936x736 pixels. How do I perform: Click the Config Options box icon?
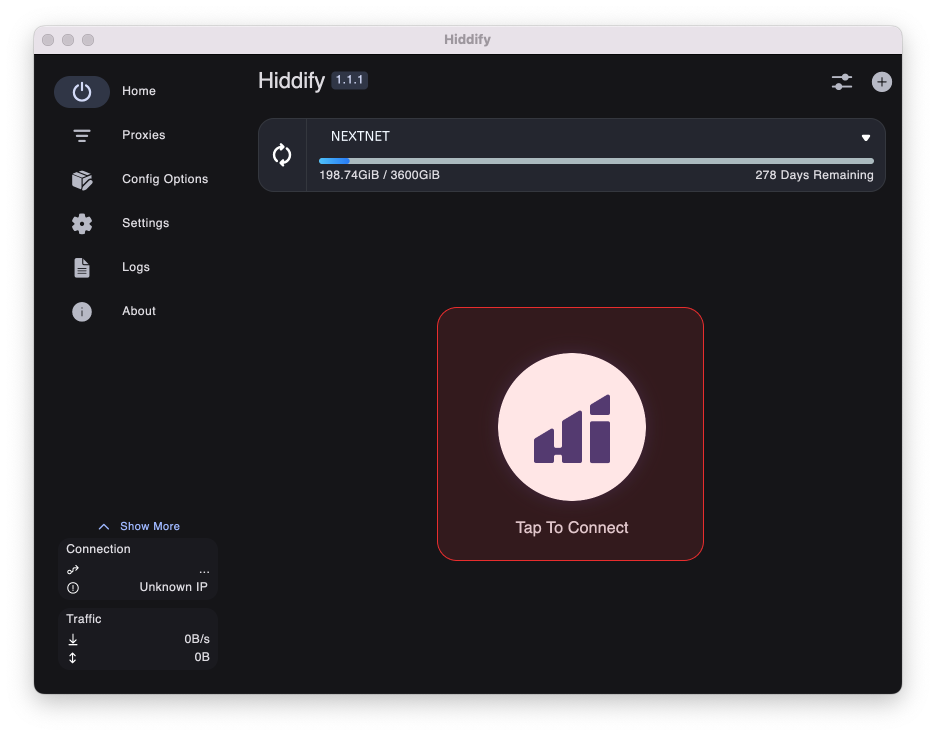82,180
